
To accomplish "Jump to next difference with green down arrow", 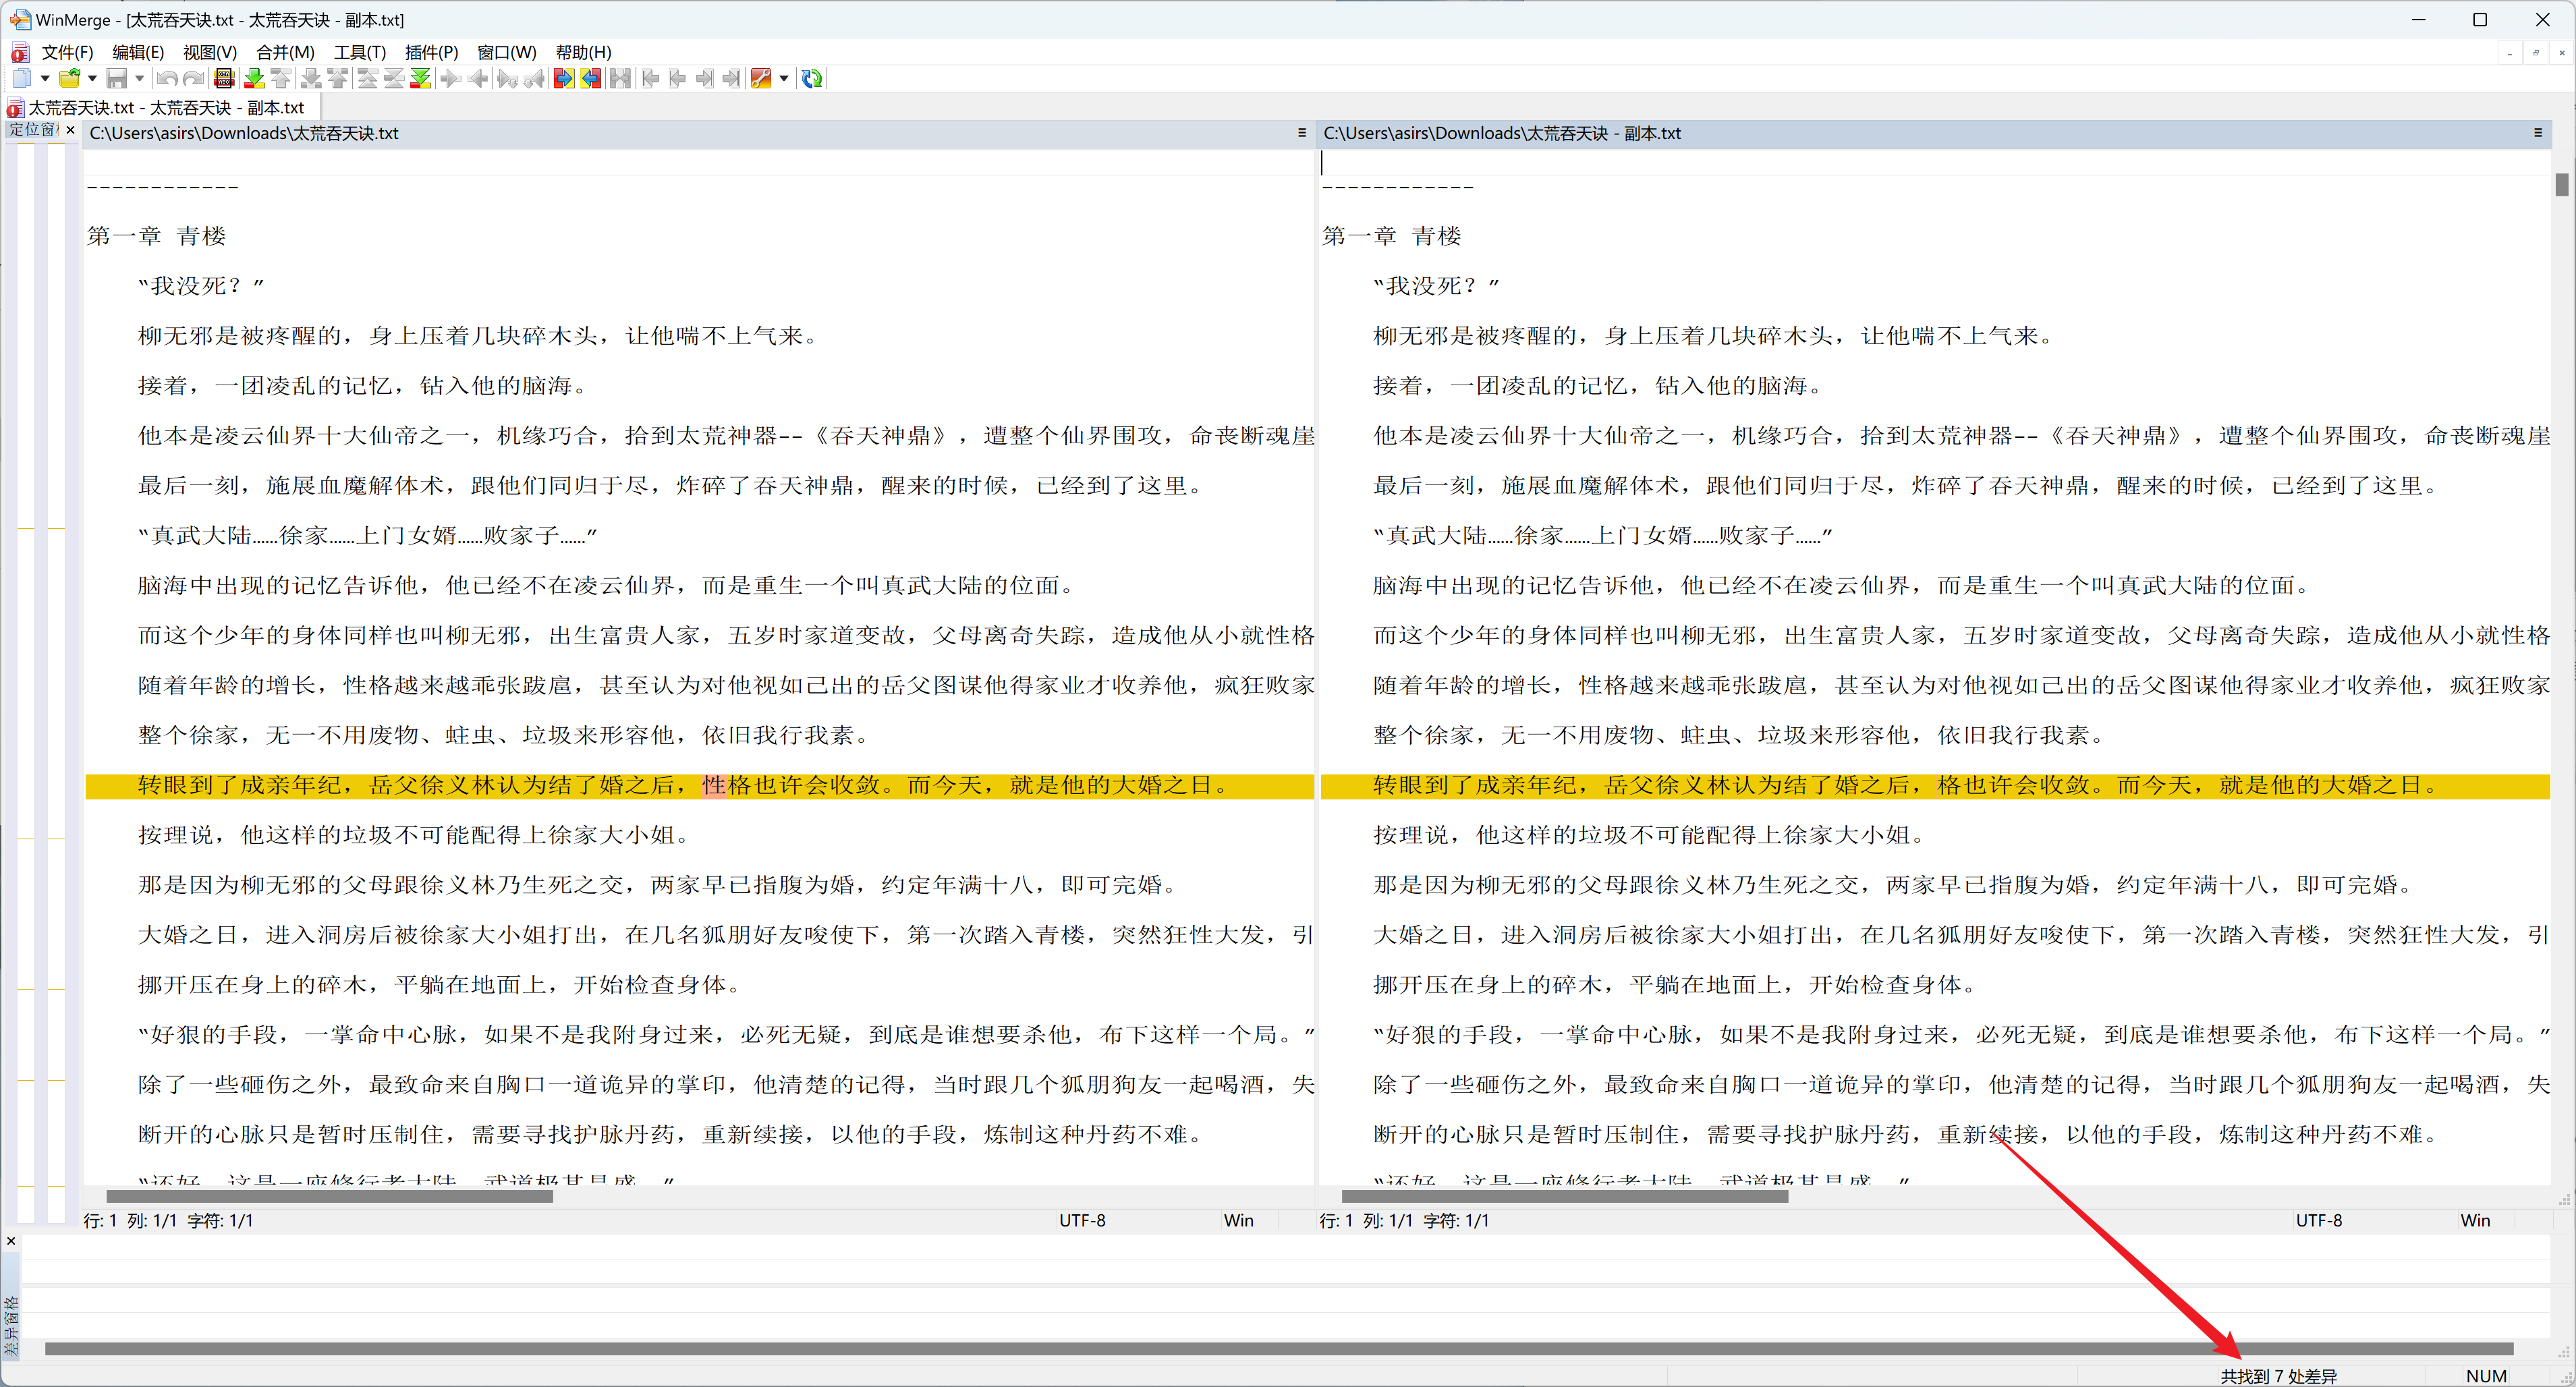I will [254, 78].
